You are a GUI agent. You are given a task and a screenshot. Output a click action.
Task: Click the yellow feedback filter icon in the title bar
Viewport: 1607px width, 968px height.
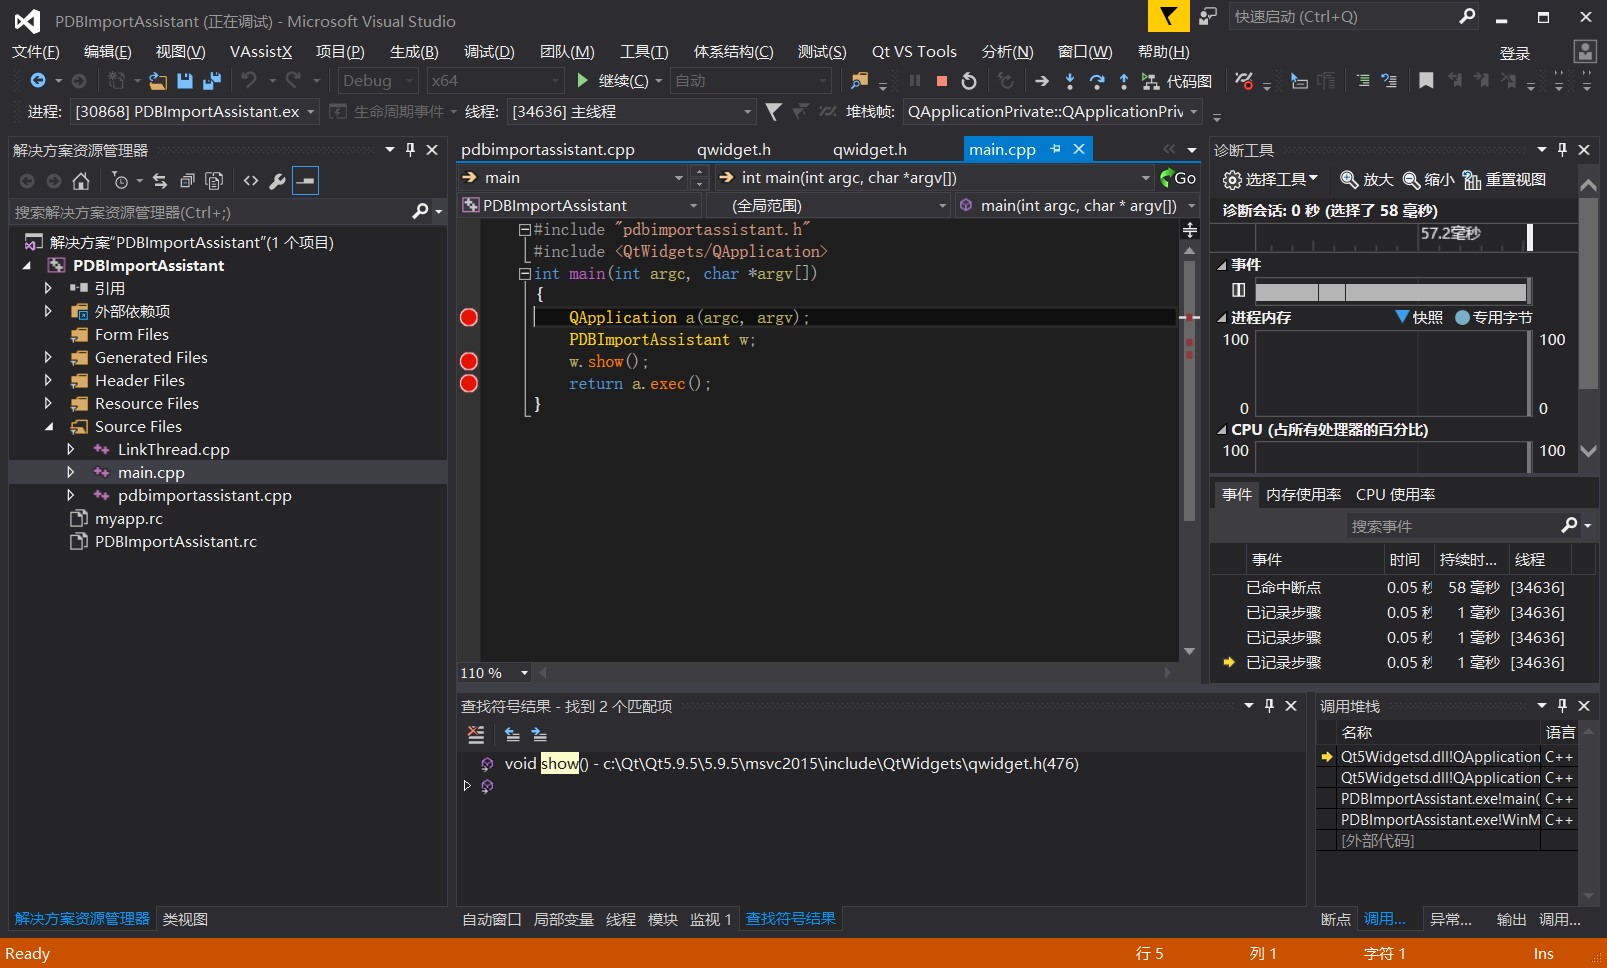(x=1168, y=16)
